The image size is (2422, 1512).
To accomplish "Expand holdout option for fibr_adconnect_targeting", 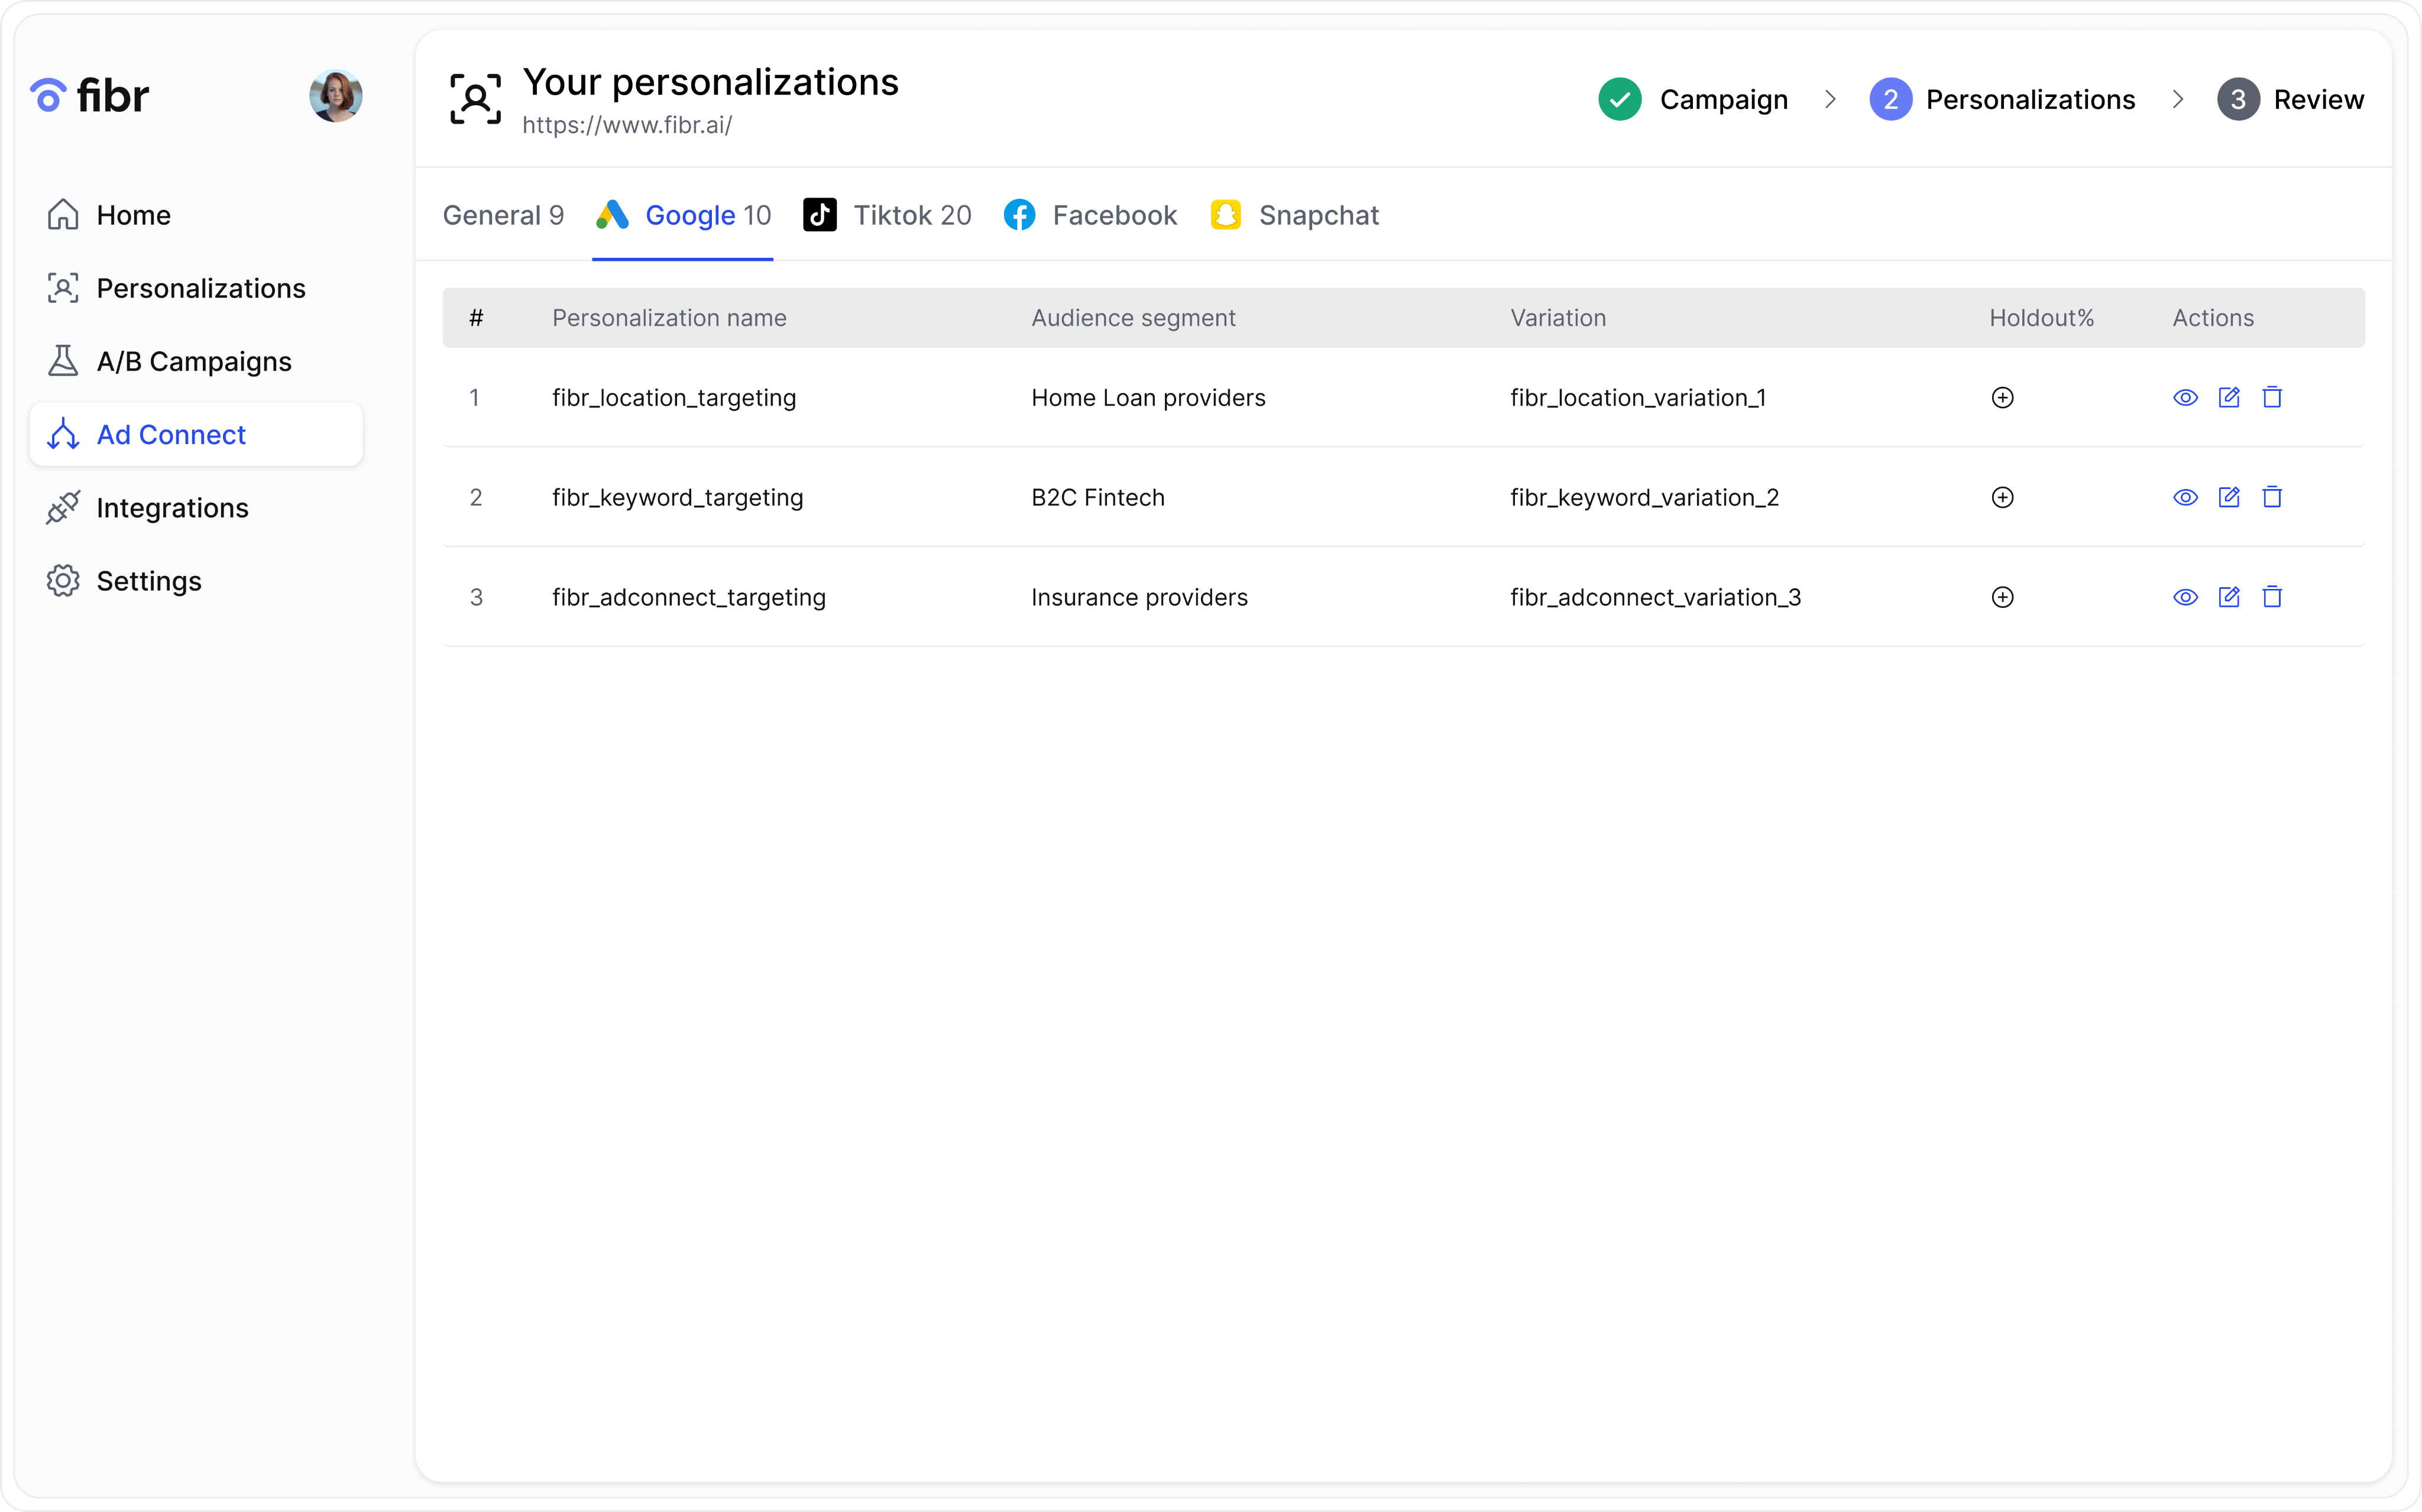I will click(2002, 597).
